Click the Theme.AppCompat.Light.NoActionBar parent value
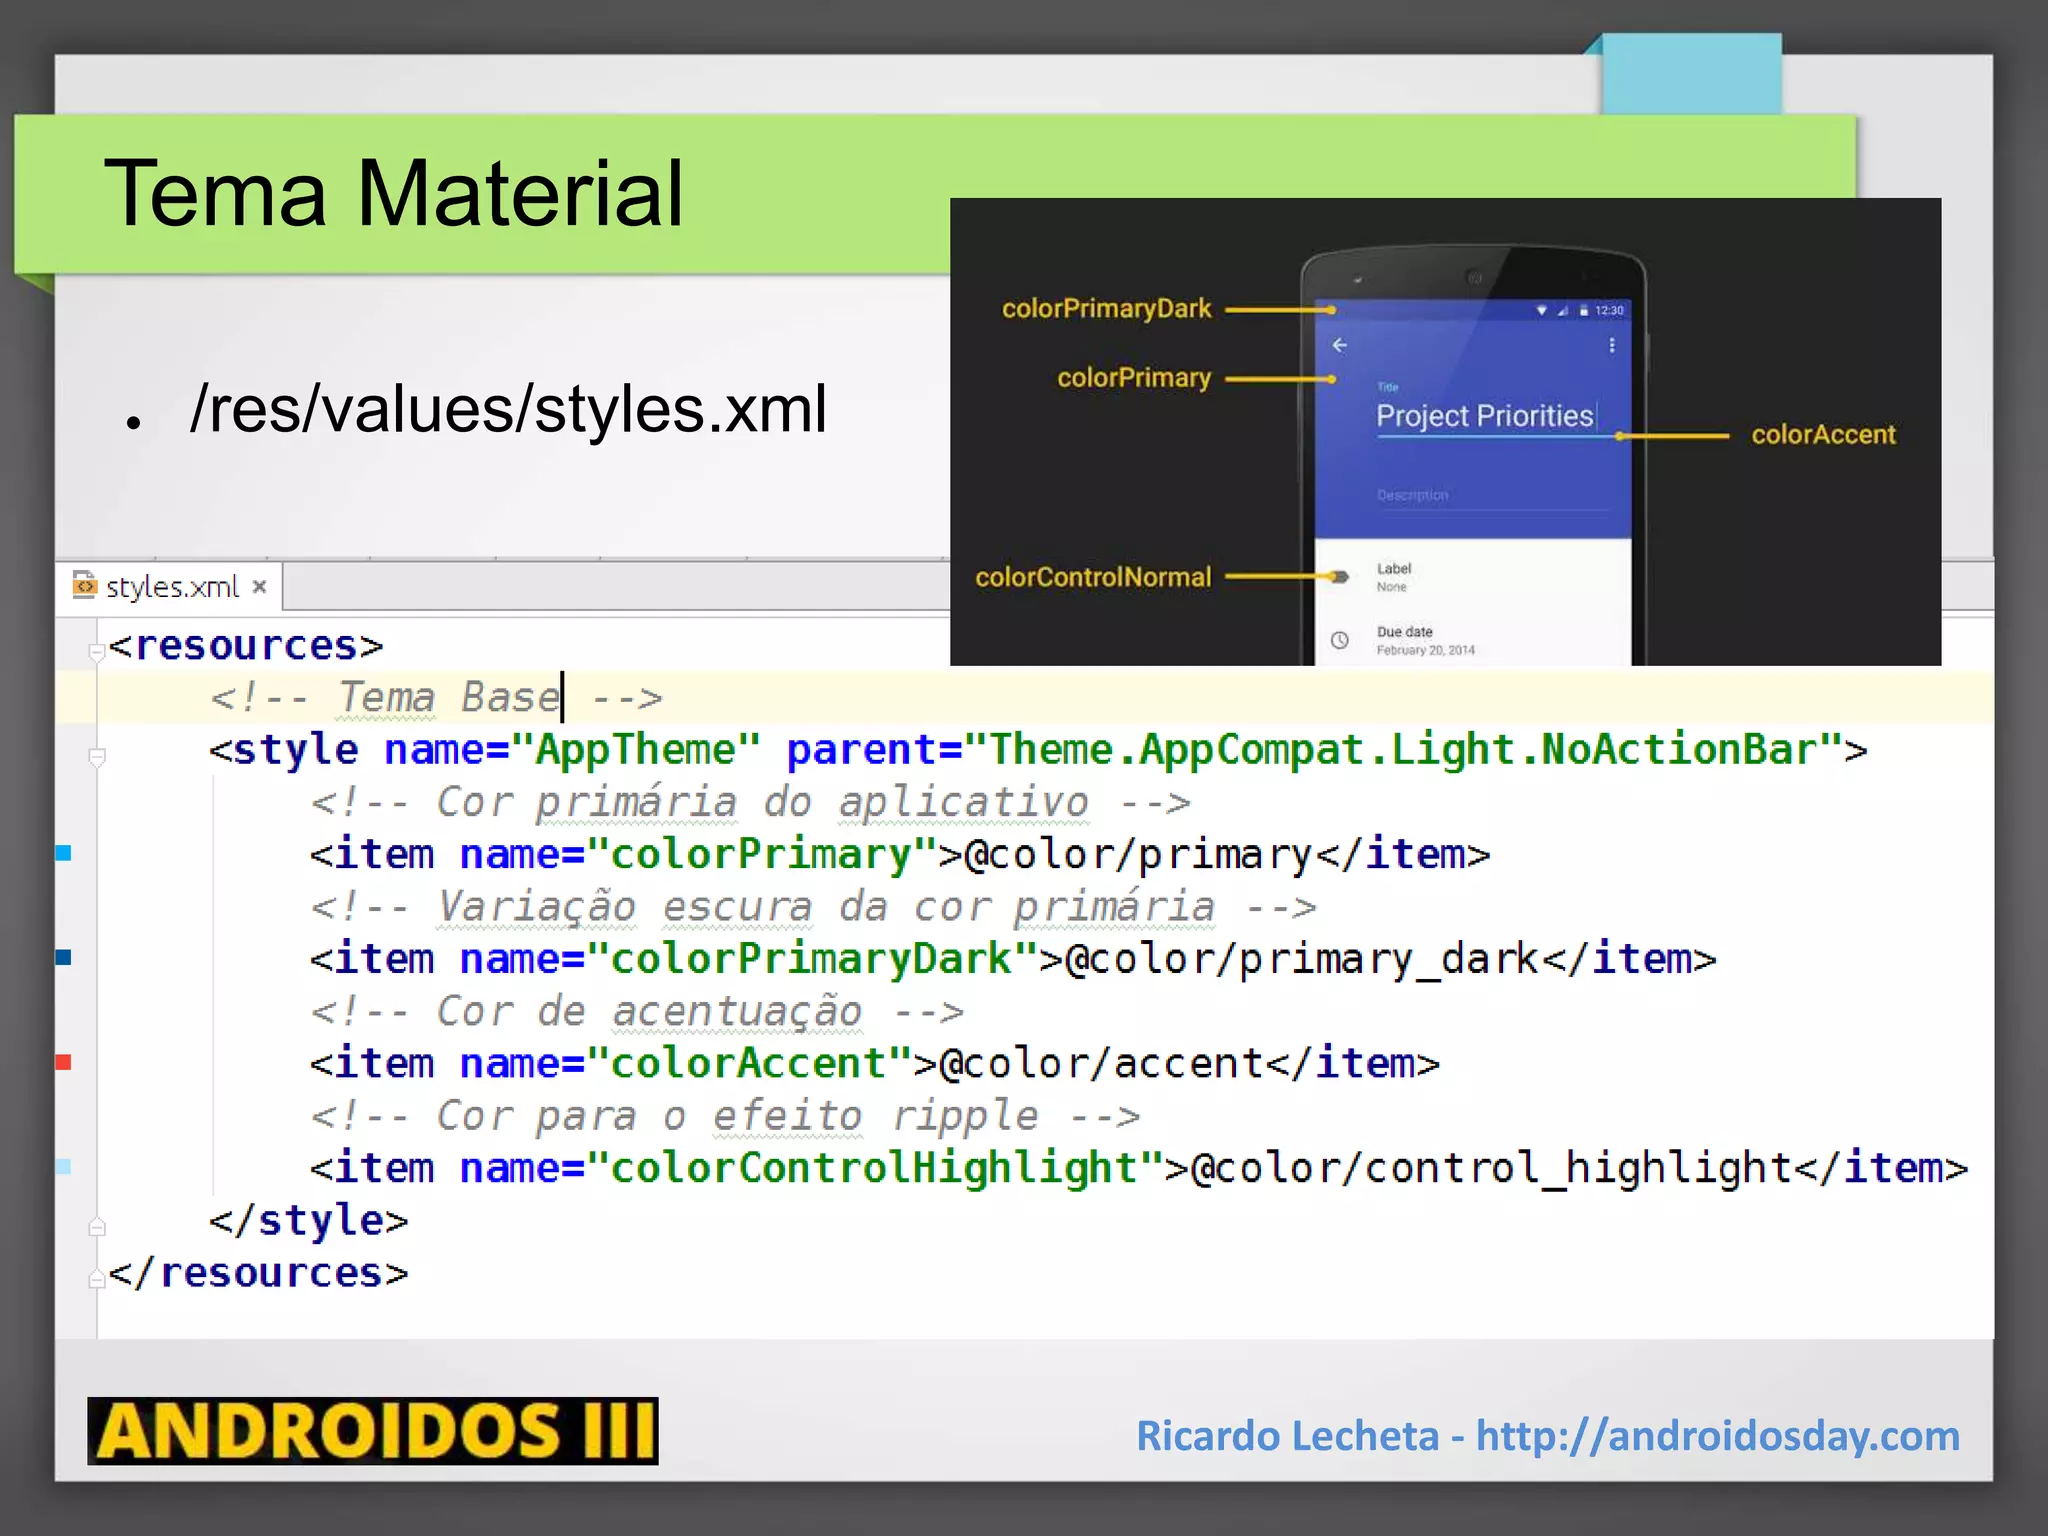The width and height of the screenshot is (2048, 1536). click(x=1403, y=750)
